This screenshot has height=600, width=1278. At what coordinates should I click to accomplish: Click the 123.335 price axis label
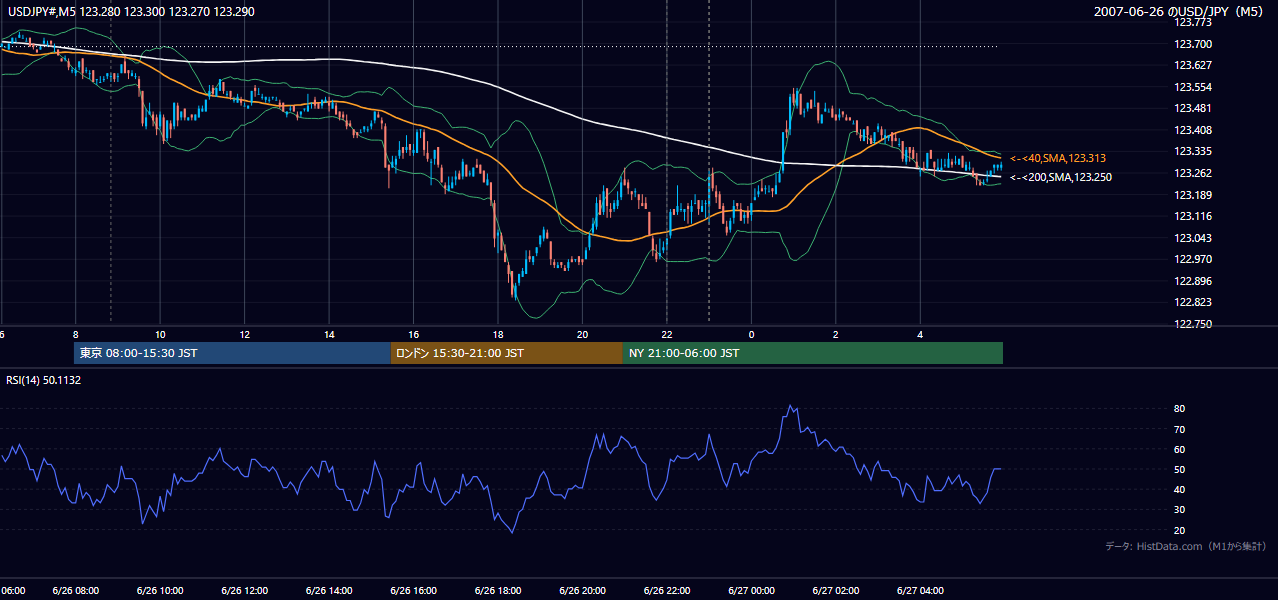[1192, 152]
